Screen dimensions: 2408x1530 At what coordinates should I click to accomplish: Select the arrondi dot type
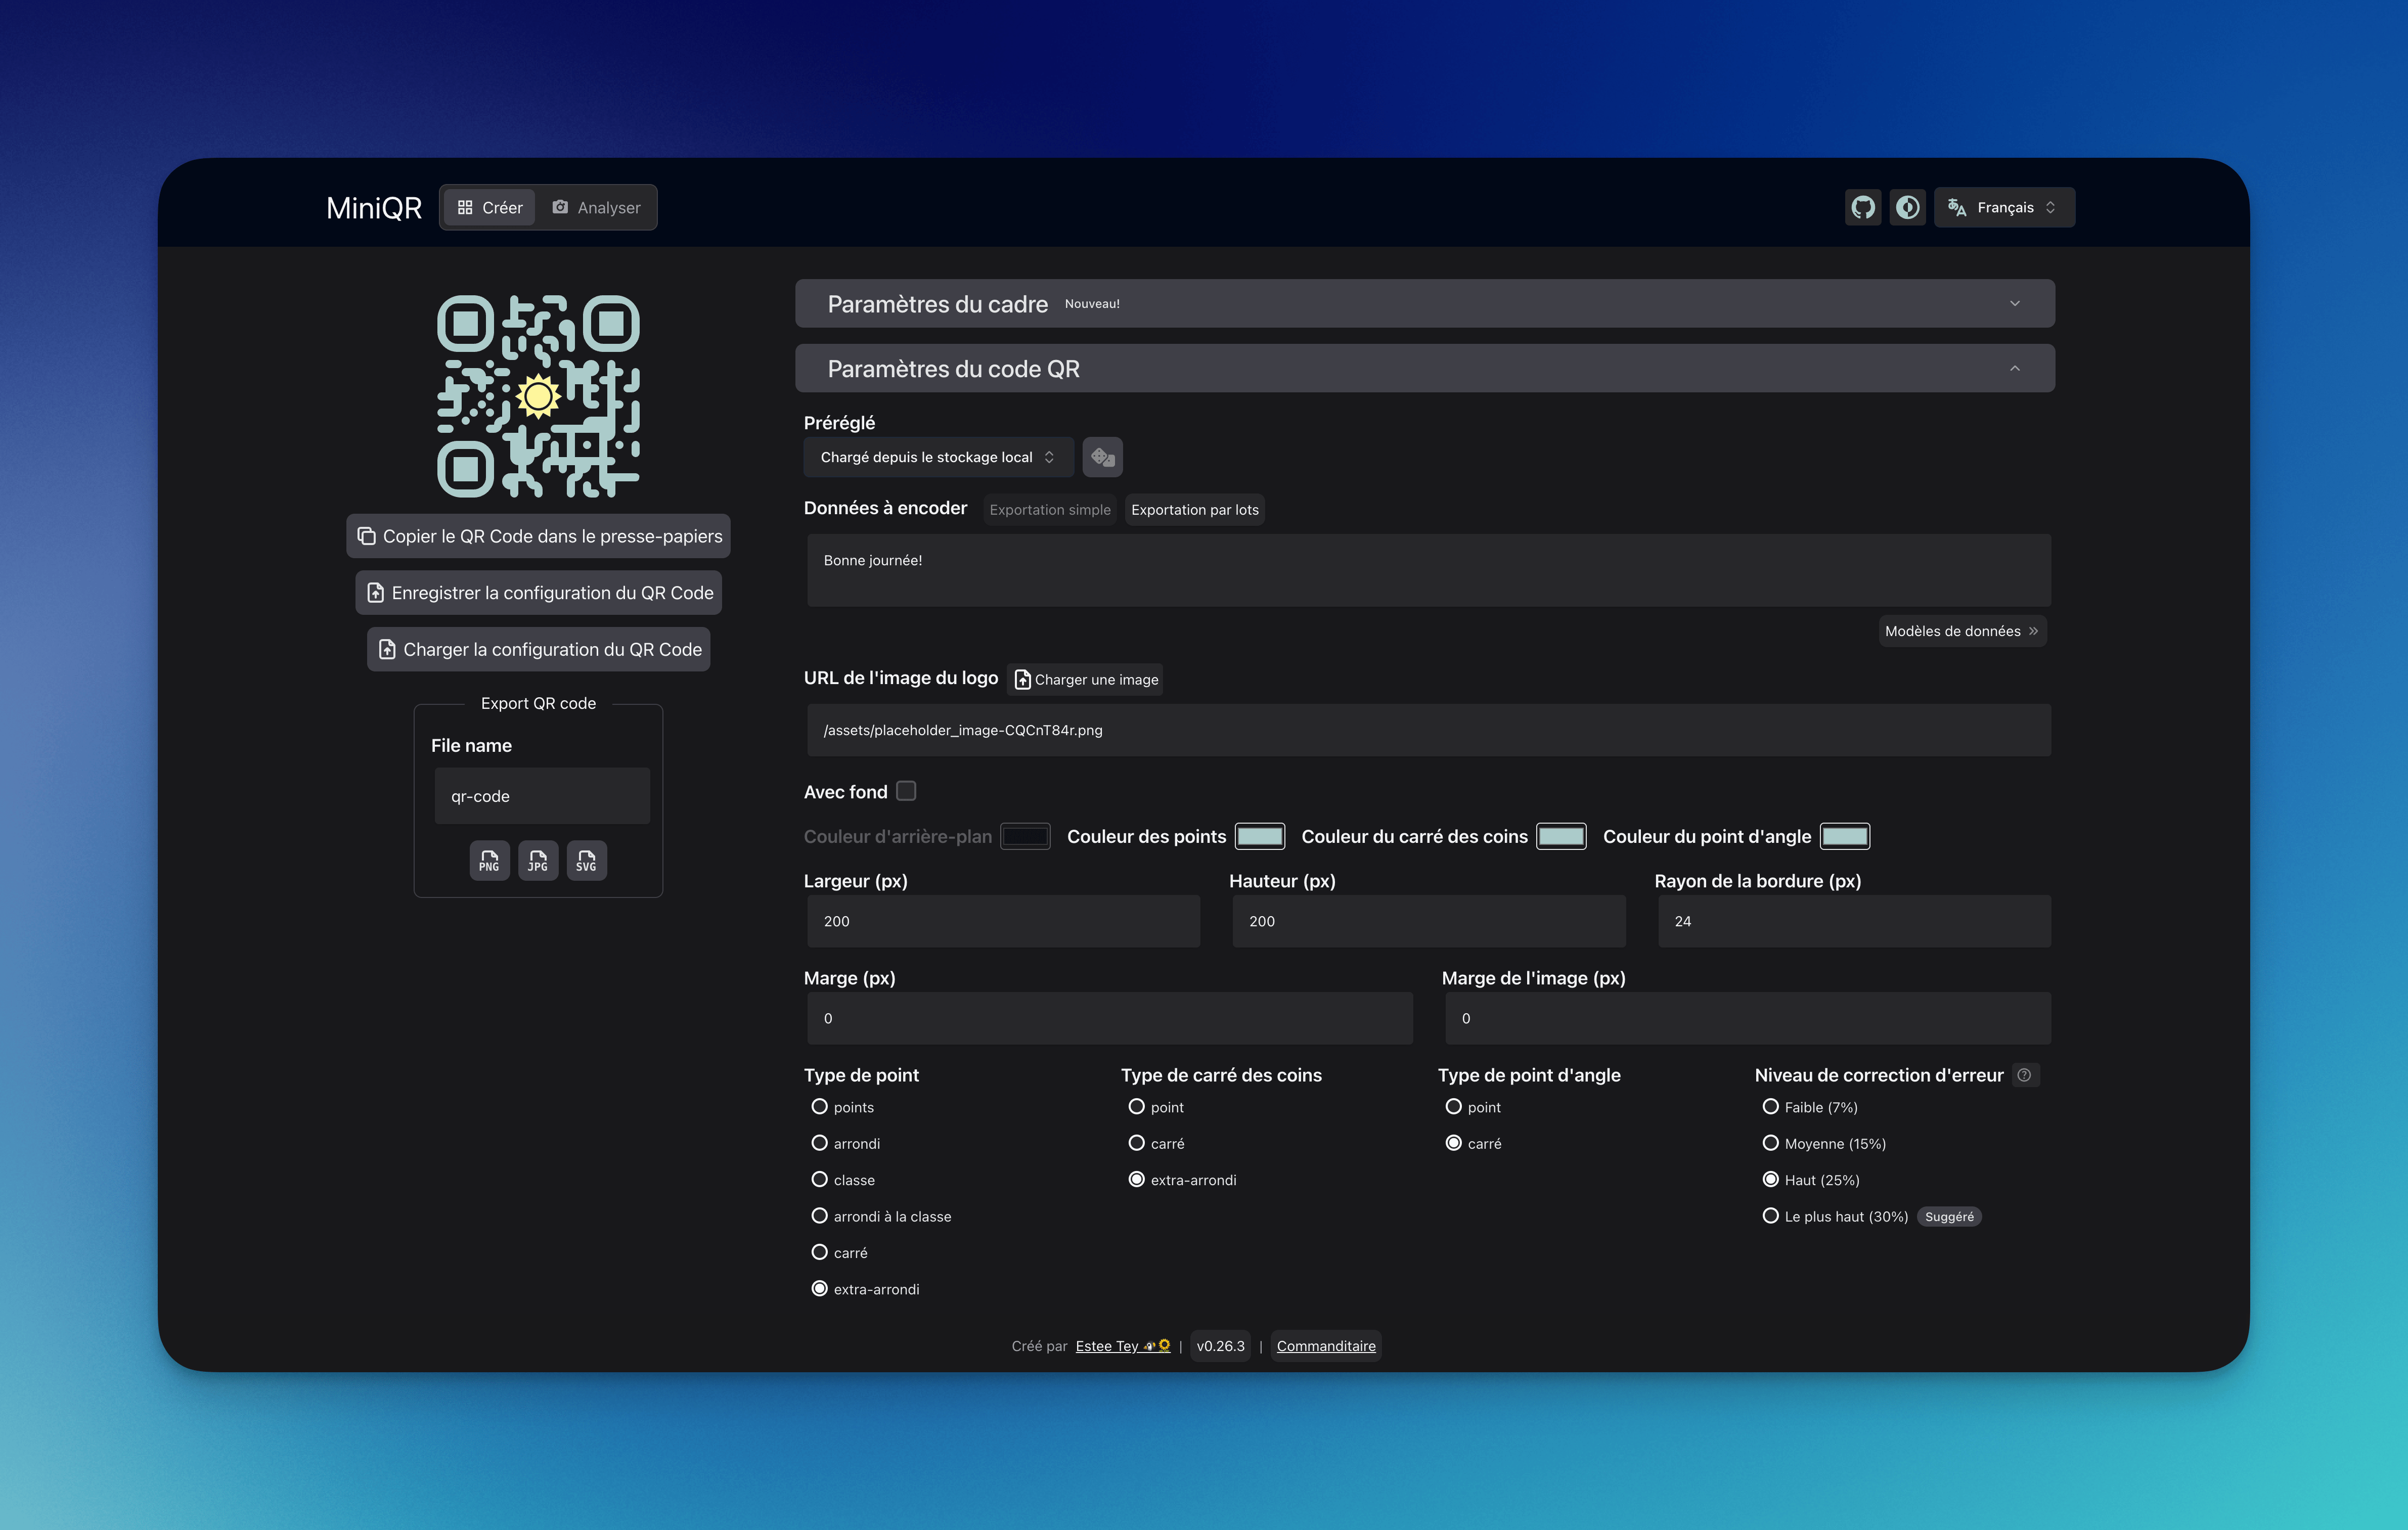pyautogui.click(x=819, y=1143)
